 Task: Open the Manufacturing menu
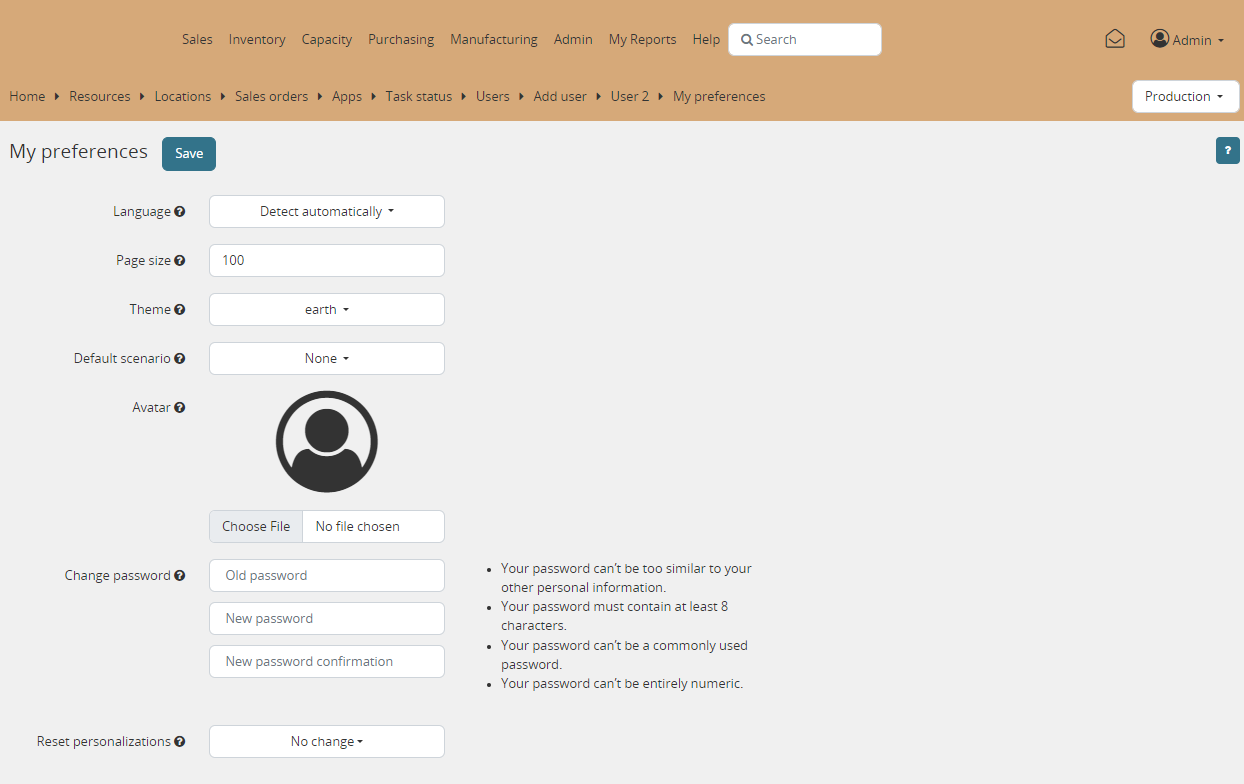[x=494, y=39]
